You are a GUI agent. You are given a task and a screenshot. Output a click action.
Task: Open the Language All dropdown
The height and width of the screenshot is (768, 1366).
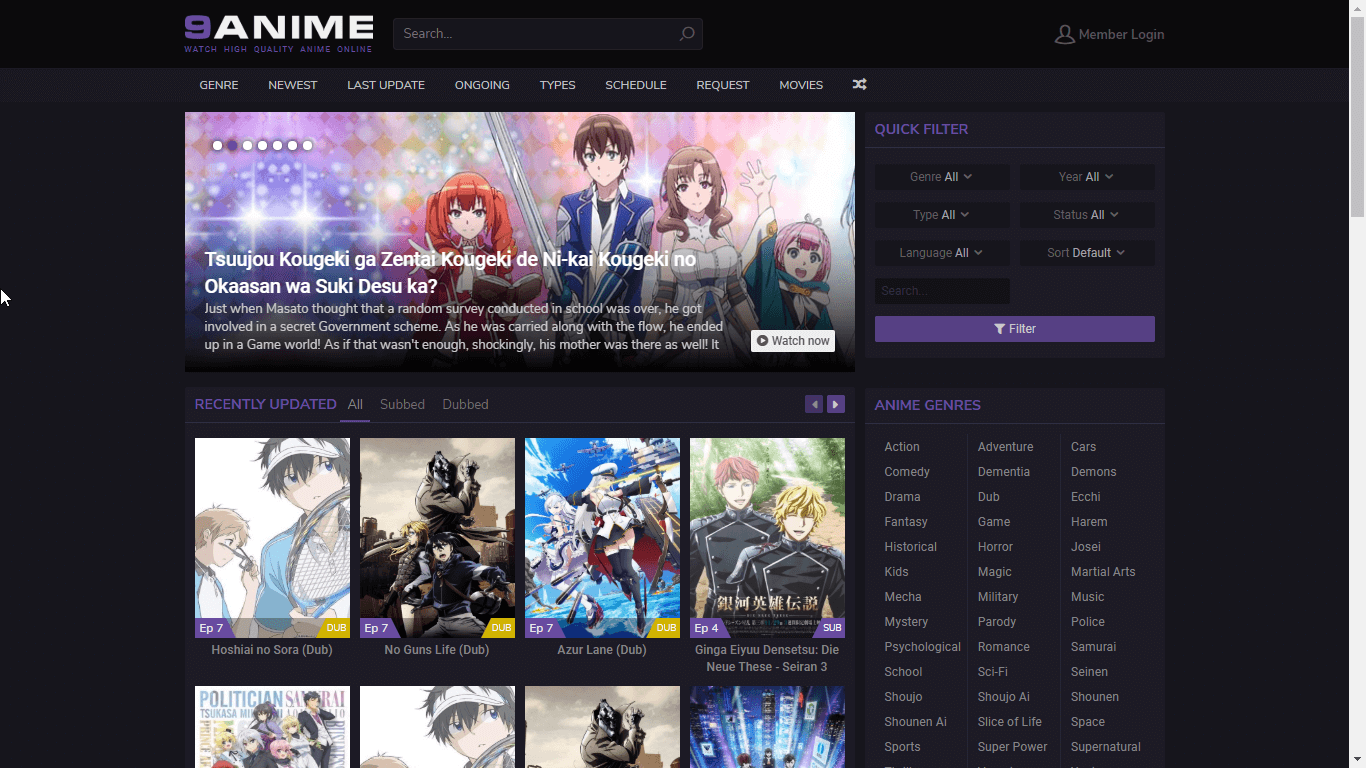click(x=942, y=253)
